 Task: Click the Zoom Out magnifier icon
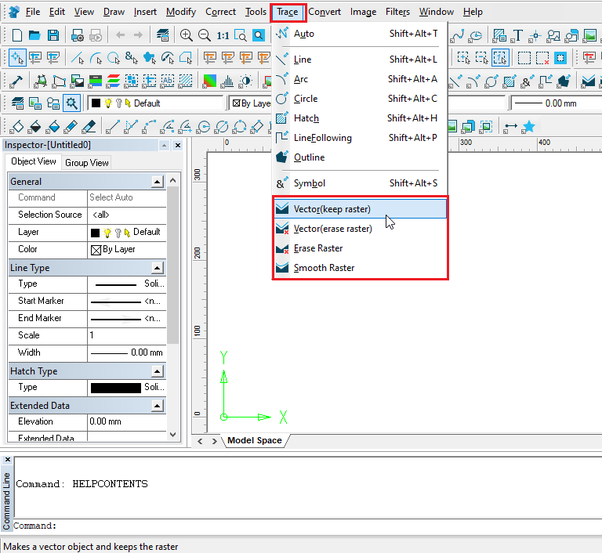click(204, 35)
